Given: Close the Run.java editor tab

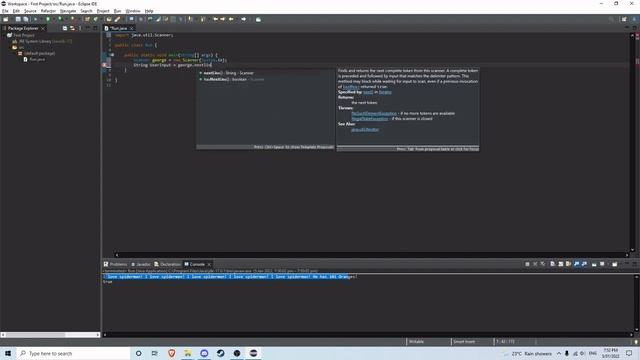Looking at the screenshot, I should pos(131,29).
